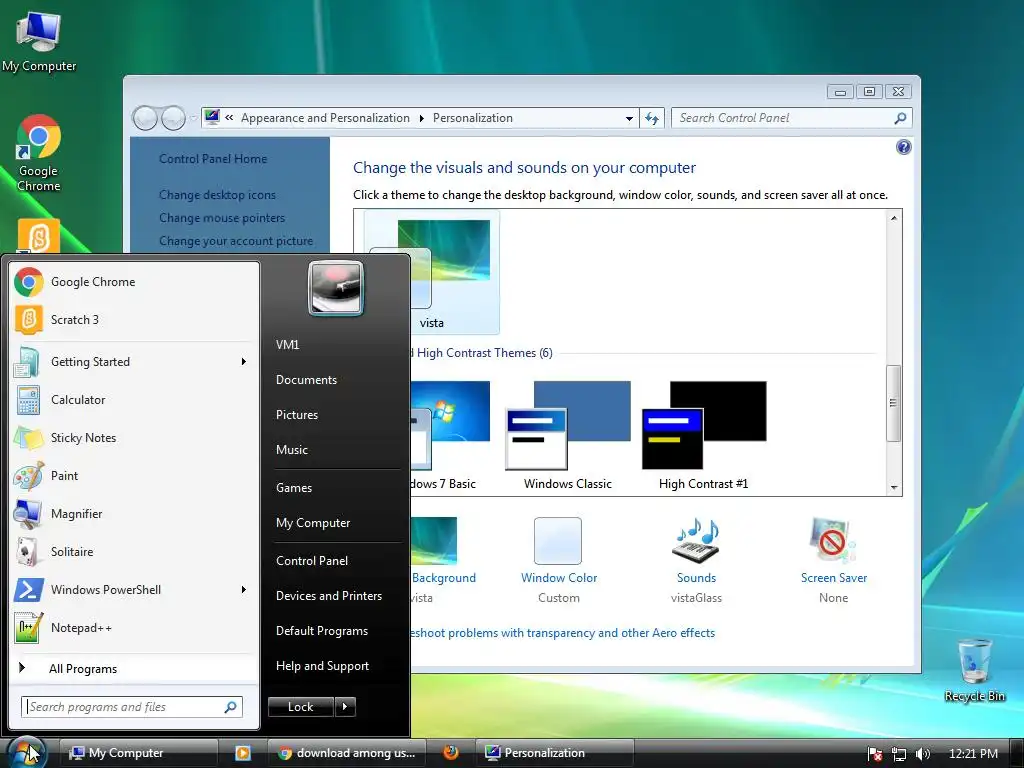The height and width of the screenshot is (768, 1024).
Task: Click Change your account picture link
Action: tap(236, 241)
